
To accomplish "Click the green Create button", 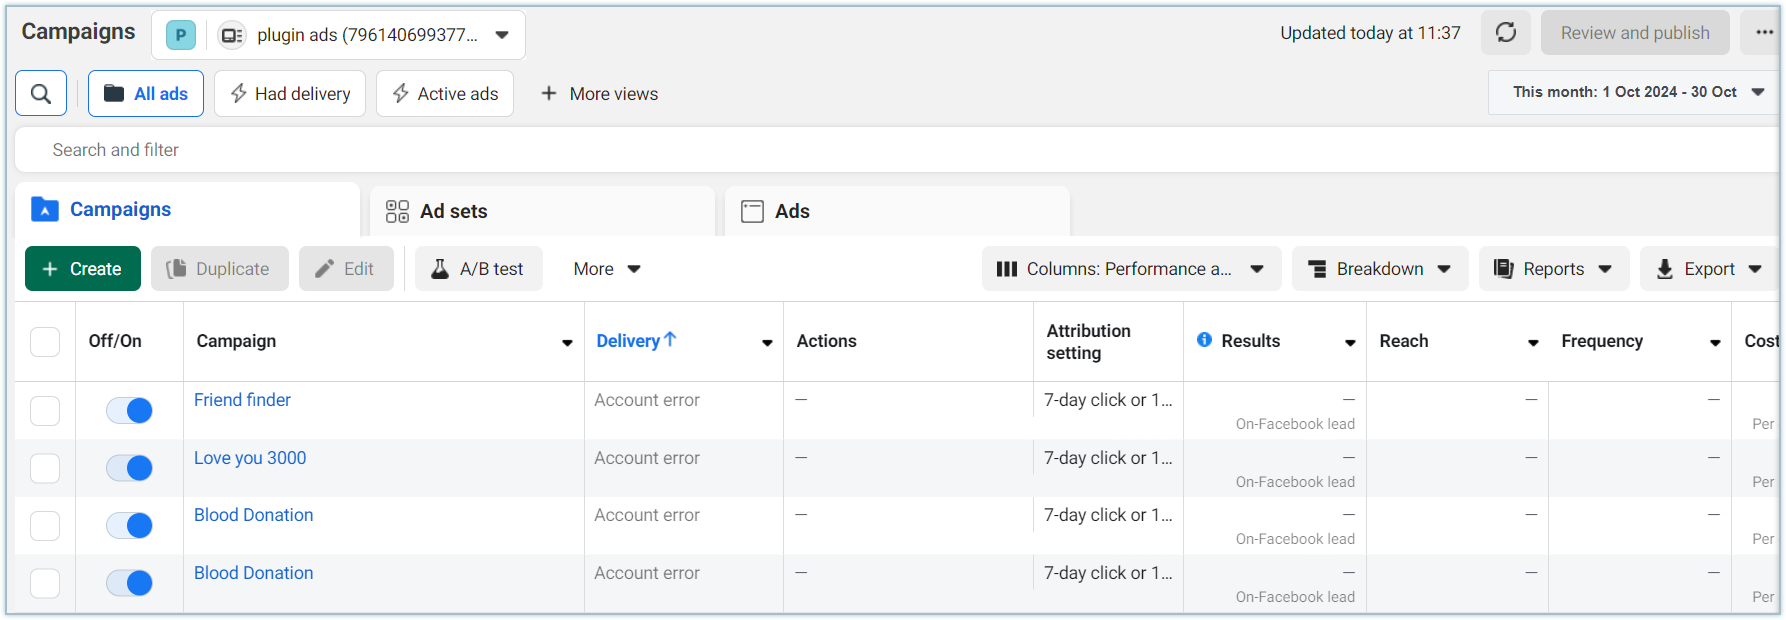I will pyautogui.click(x=82, y=269).
